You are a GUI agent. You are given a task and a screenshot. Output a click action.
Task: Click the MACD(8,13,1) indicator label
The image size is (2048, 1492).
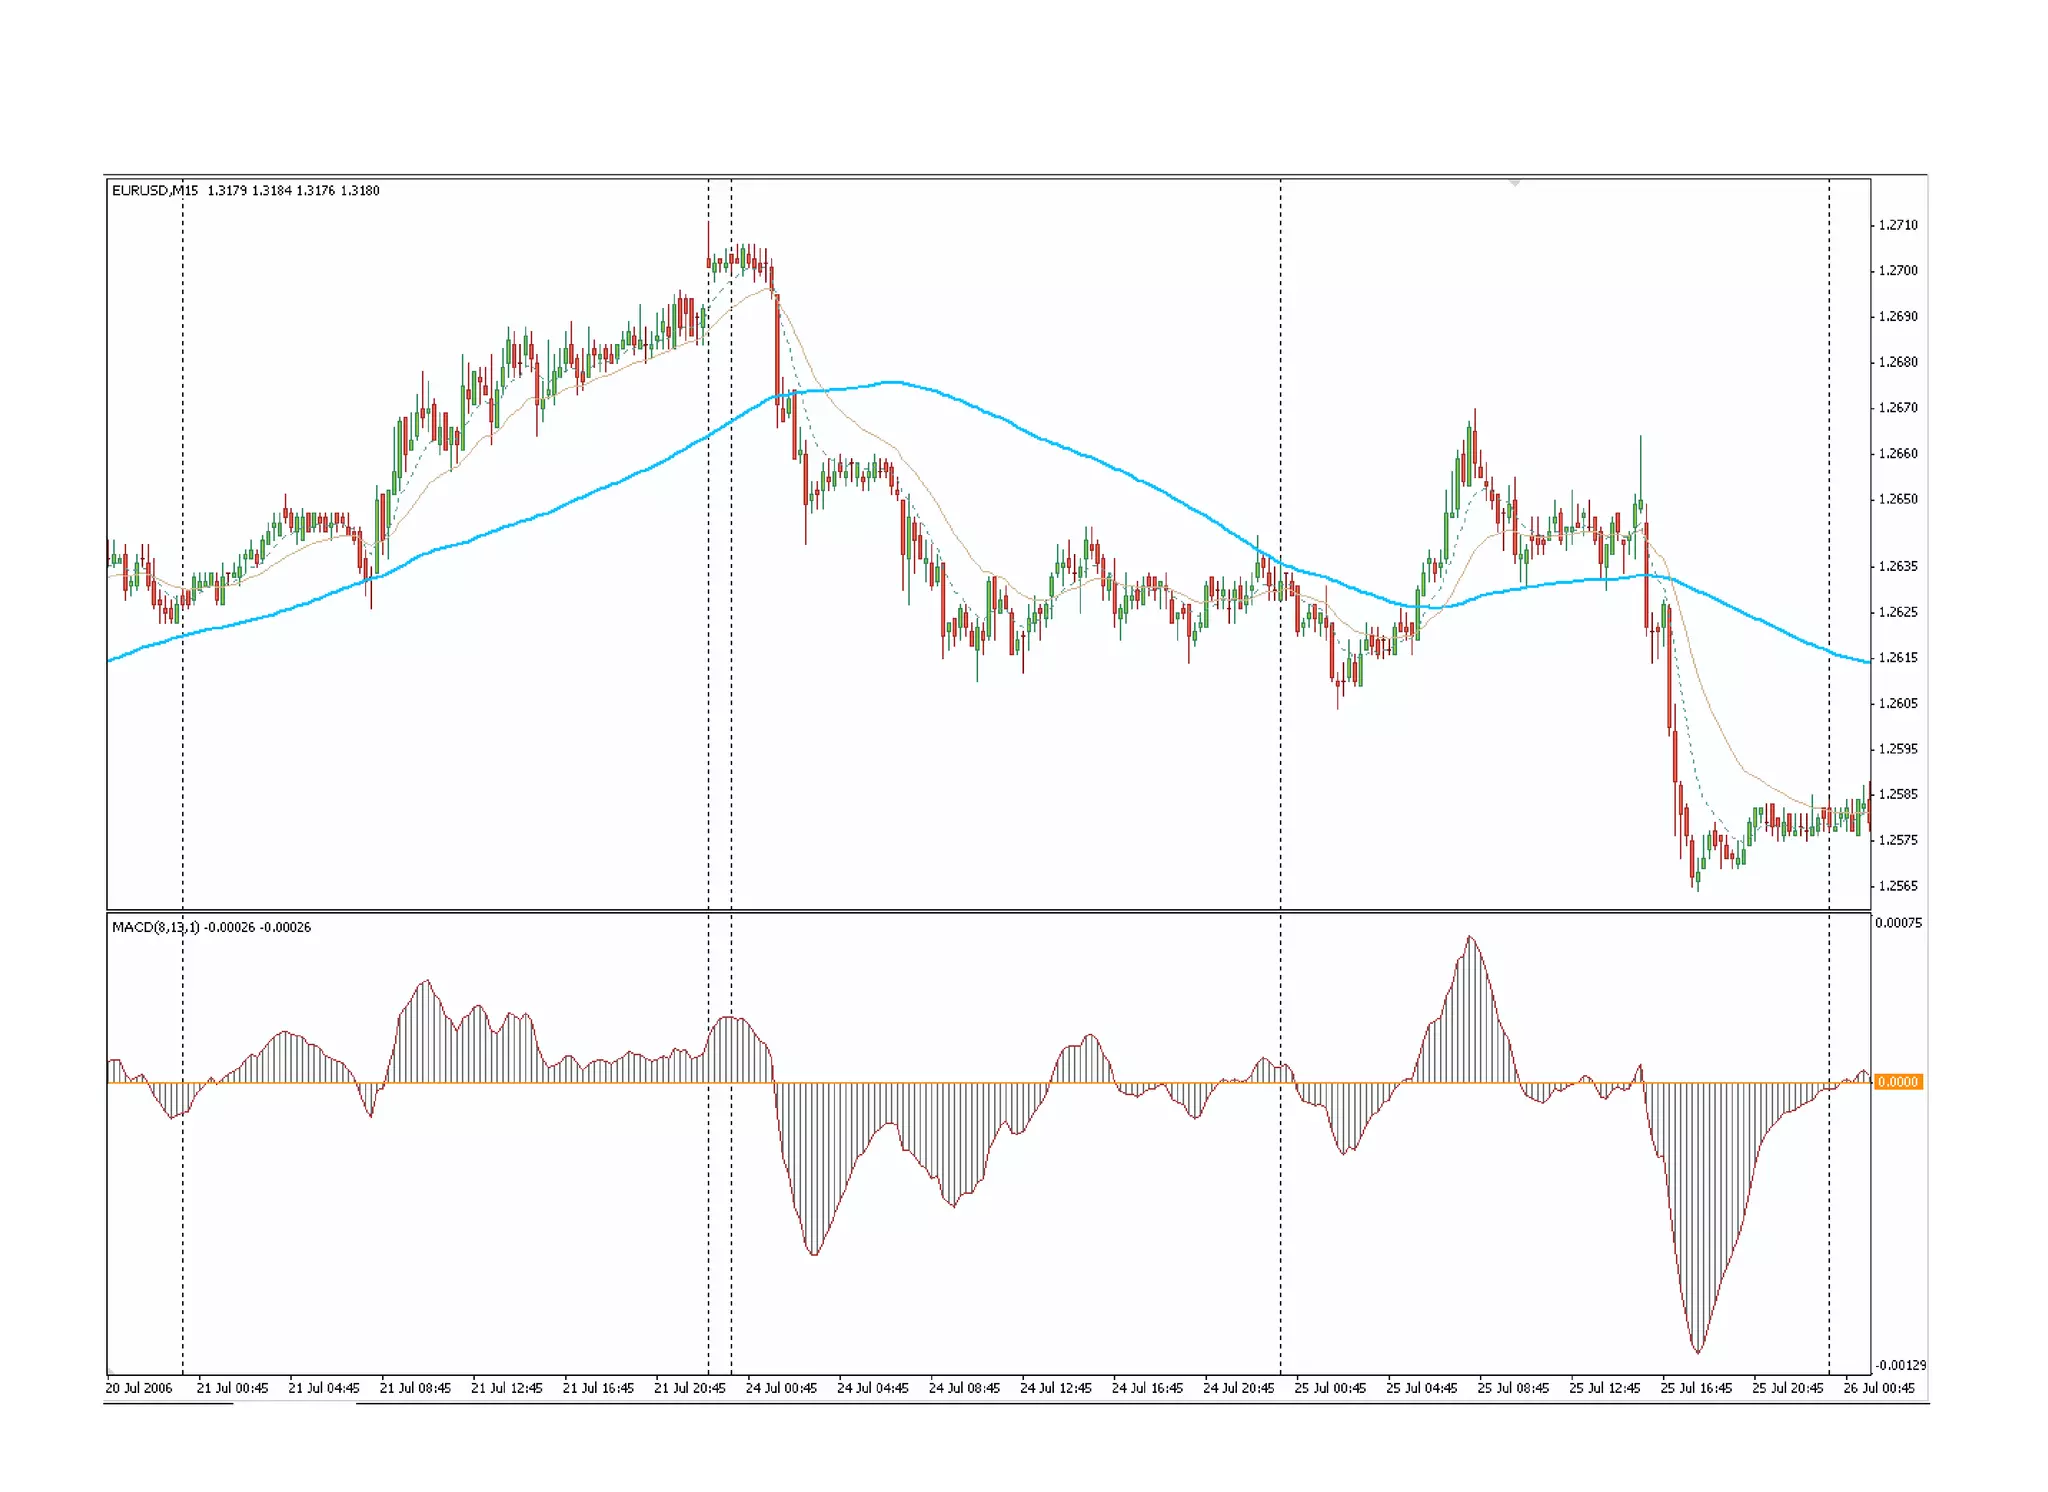[156, 927]
